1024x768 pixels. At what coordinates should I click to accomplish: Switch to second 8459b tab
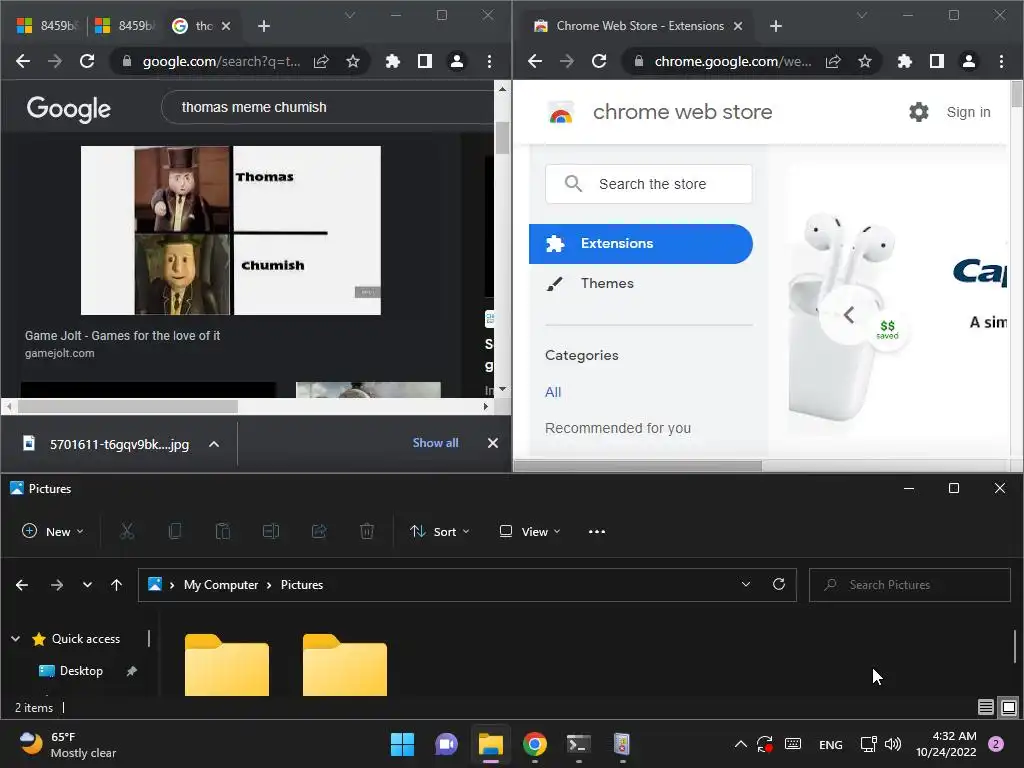(125, 25)
